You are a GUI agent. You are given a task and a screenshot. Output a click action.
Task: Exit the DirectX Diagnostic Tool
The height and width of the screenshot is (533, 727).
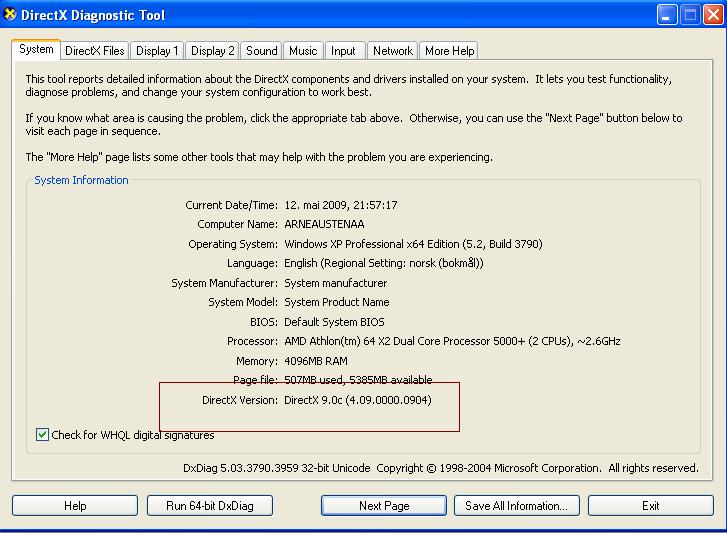coord(650,506)
